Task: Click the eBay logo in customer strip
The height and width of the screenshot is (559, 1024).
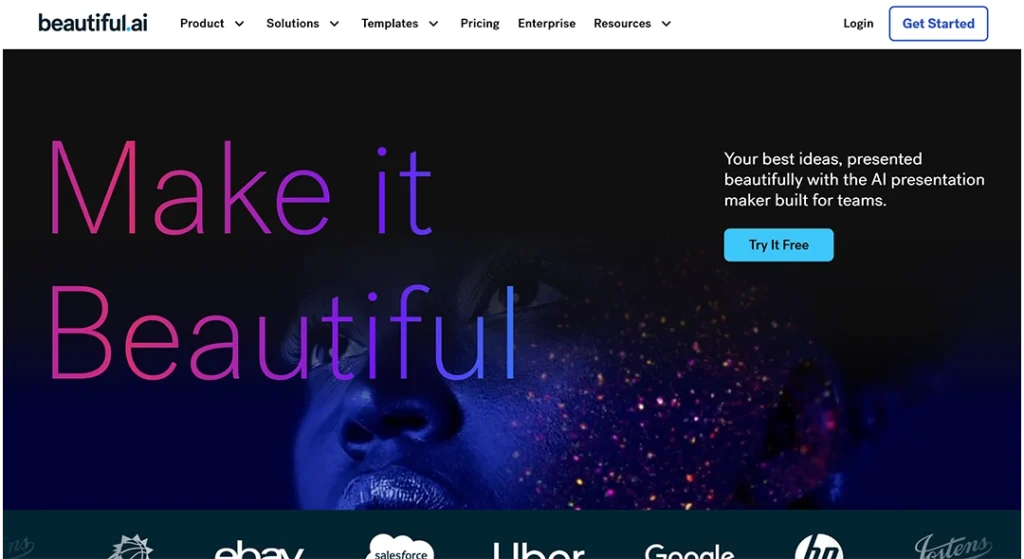Action: click(259, 549)
